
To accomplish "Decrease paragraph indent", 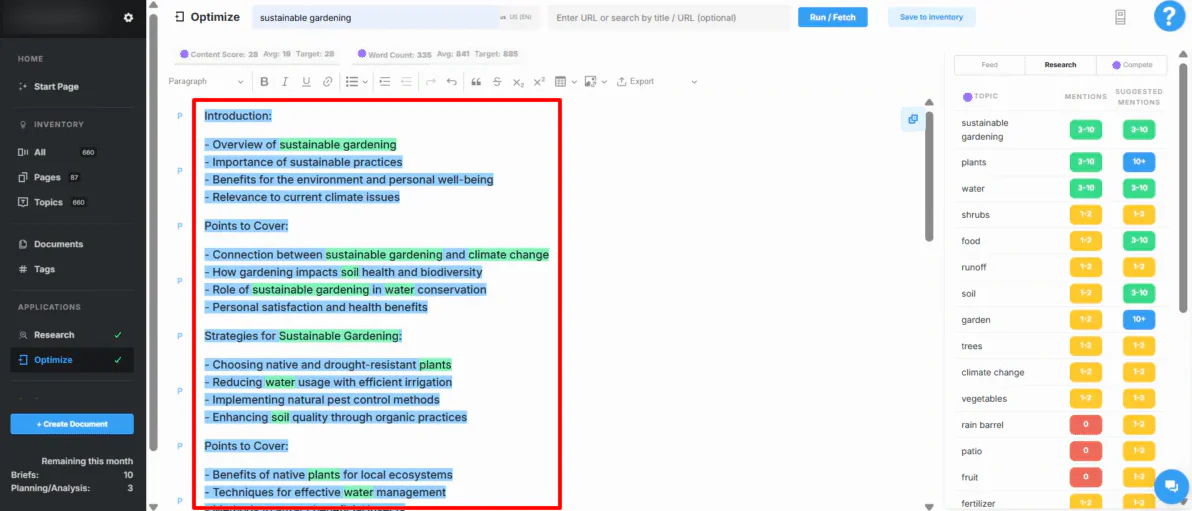I will (x=406, y=81).
